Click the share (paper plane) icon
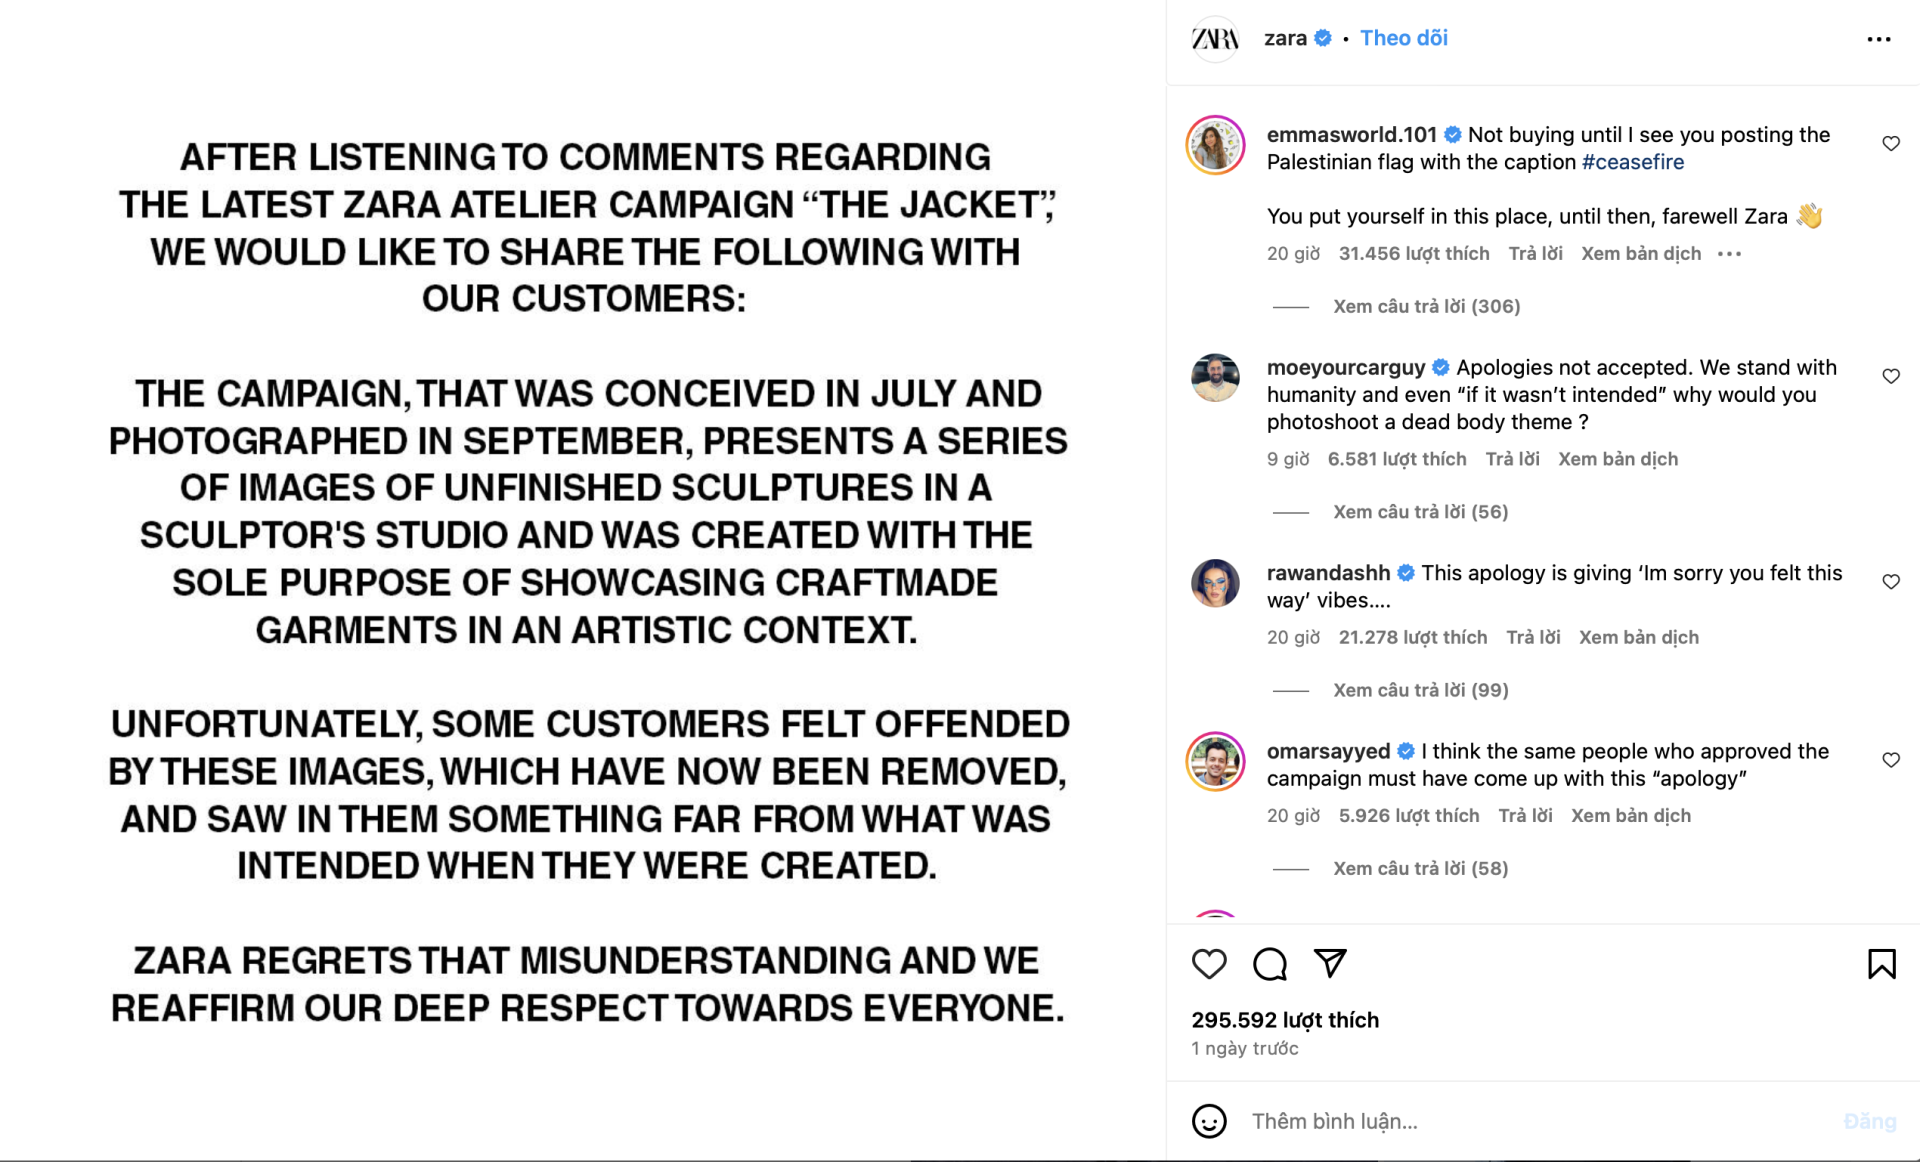 [1329, 963]
